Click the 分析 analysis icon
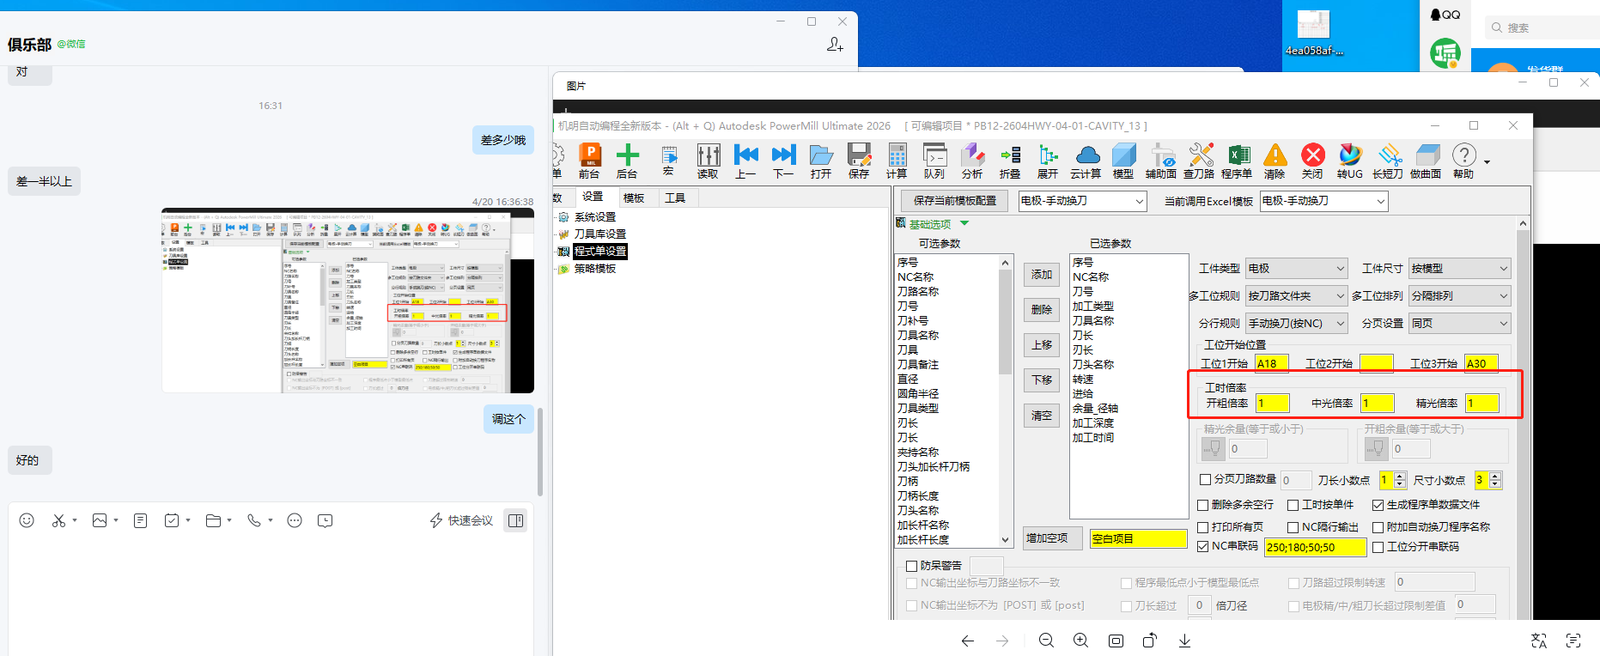Viewport: 1600px width, 656px height. 972,160
